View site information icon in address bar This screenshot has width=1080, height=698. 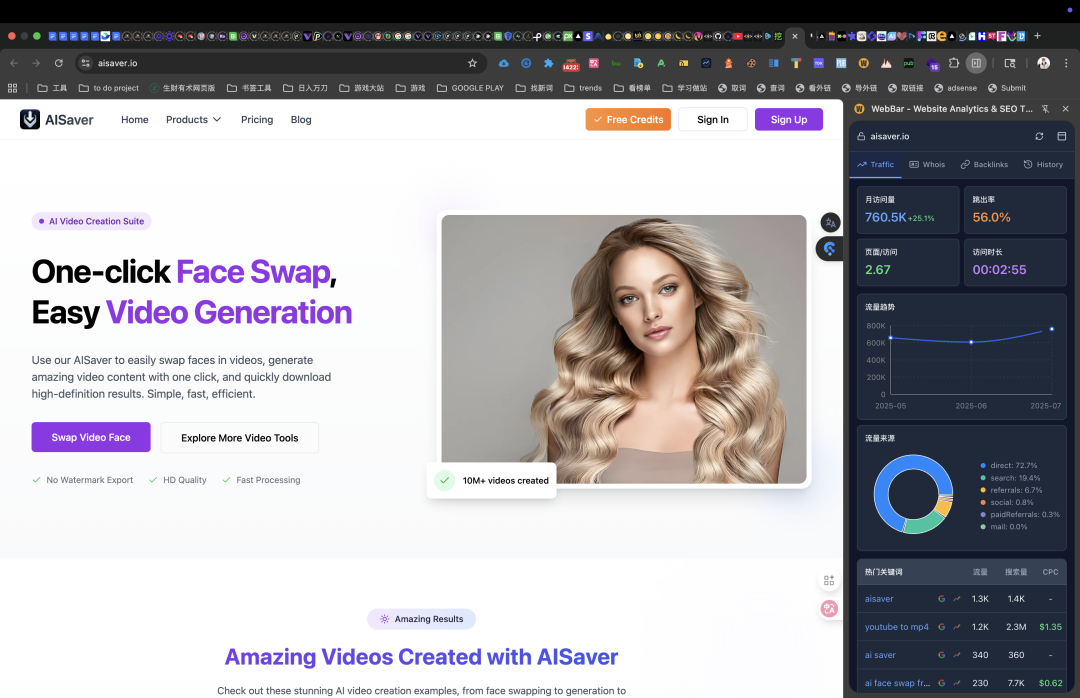85,63
